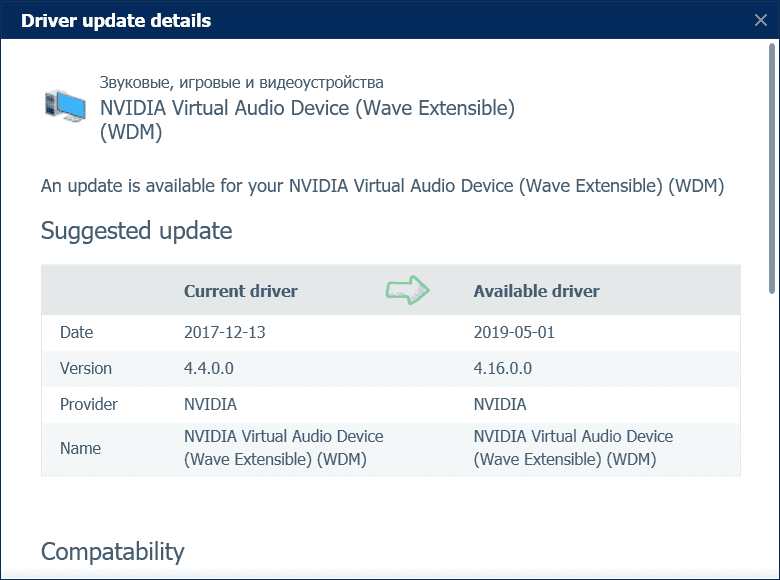Click NVIDIA provider in the Available driver column
Viewport: 780px width, 580px height.
pos(499,404)
